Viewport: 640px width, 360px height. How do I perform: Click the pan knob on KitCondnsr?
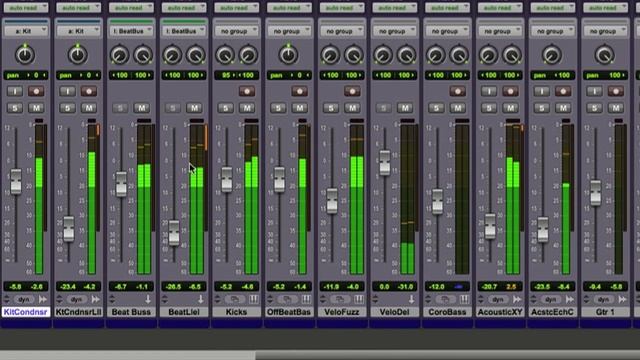click(25, 55)
